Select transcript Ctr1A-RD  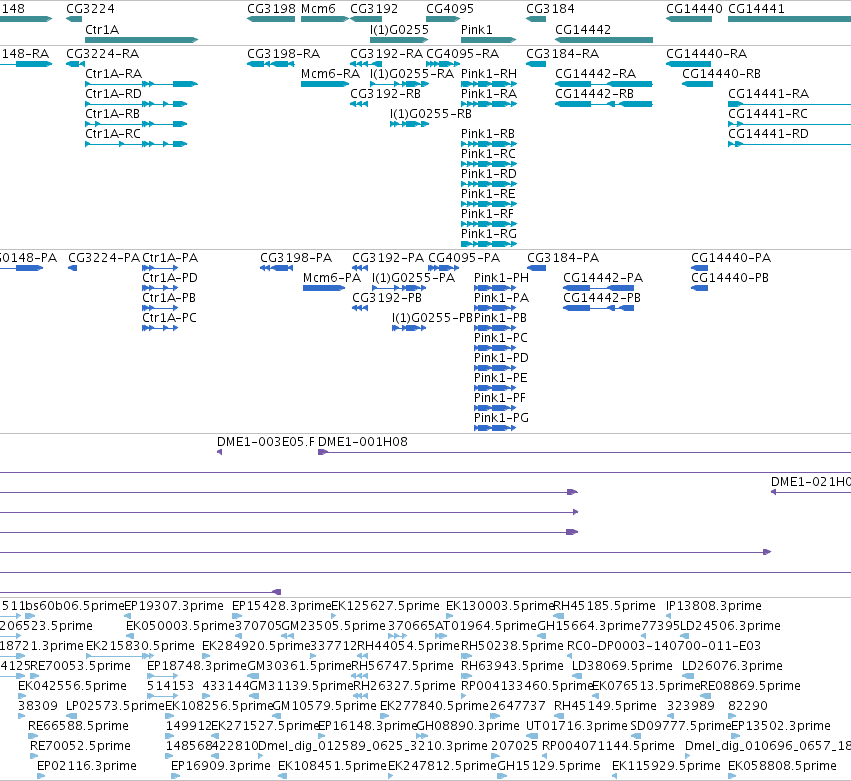coord(136,104)
